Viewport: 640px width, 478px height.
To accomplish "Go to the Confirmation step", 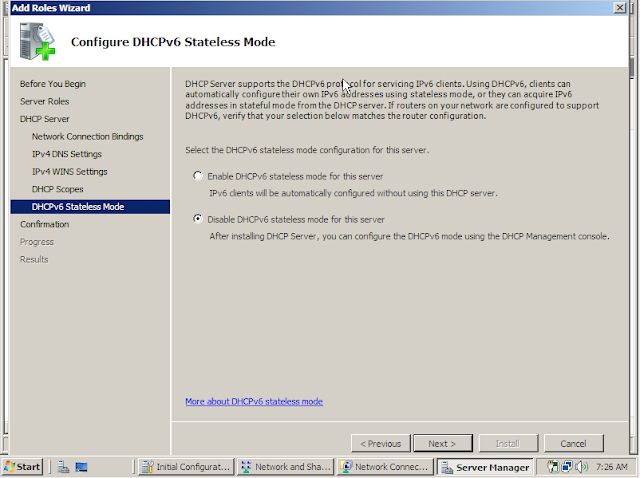I will click(44, 224).
